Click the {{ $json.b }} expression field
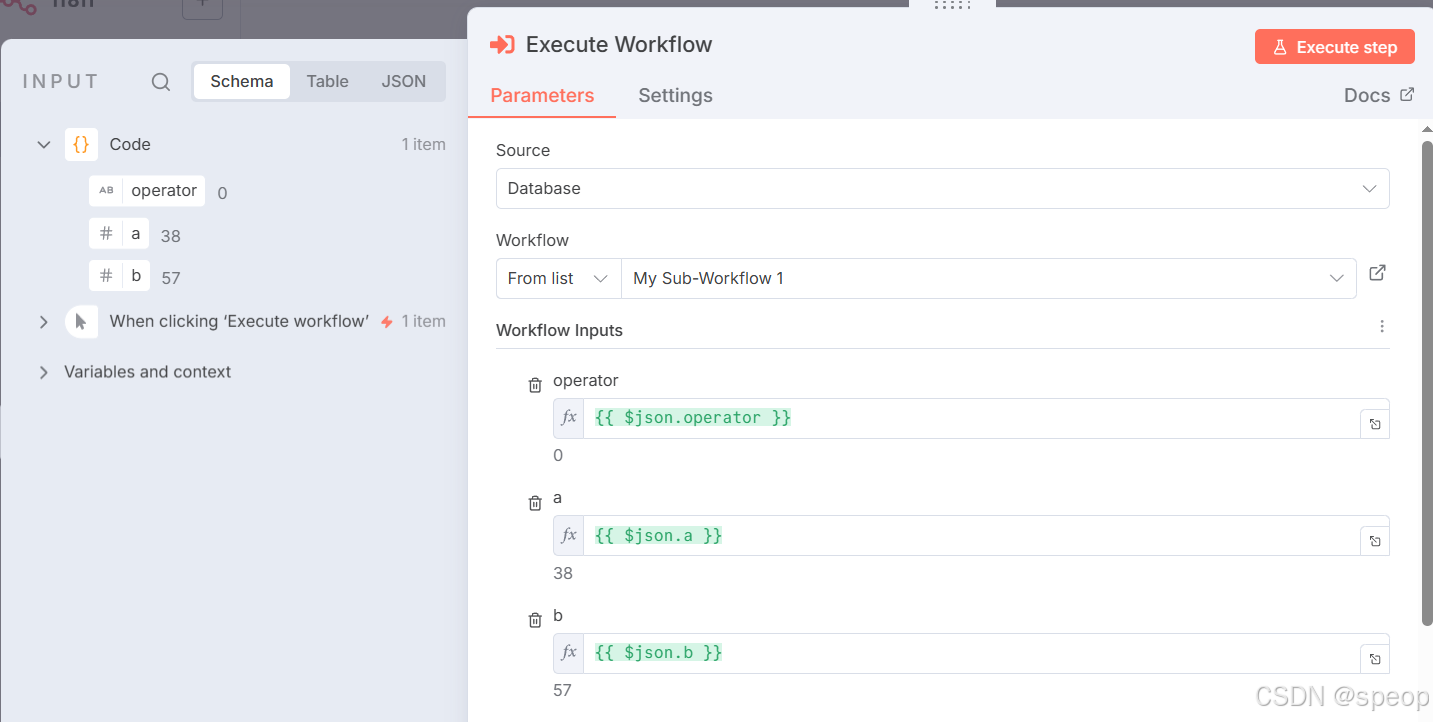The width and height of the screenshot is (1433, 722). coord(971,653)
